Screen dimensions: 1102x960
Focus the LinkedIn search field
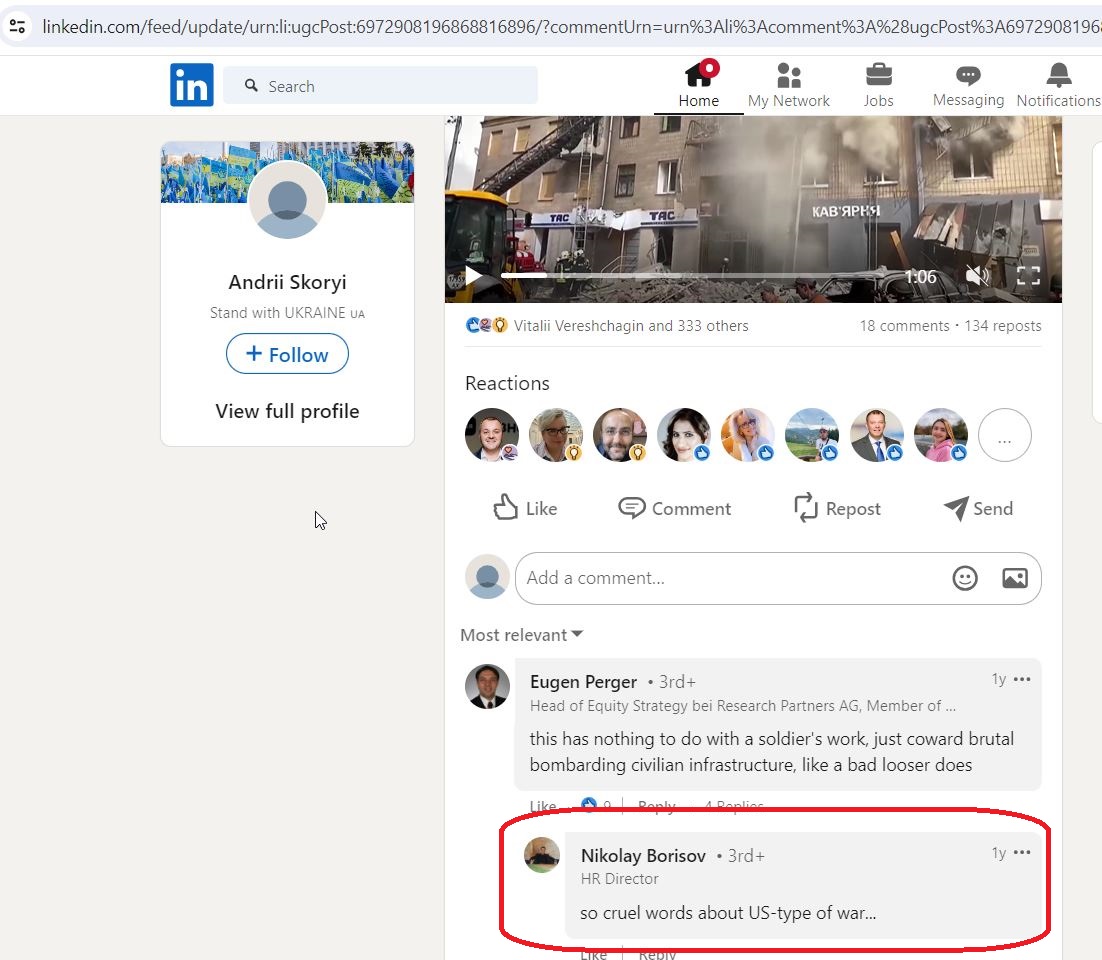click(380, 86)
